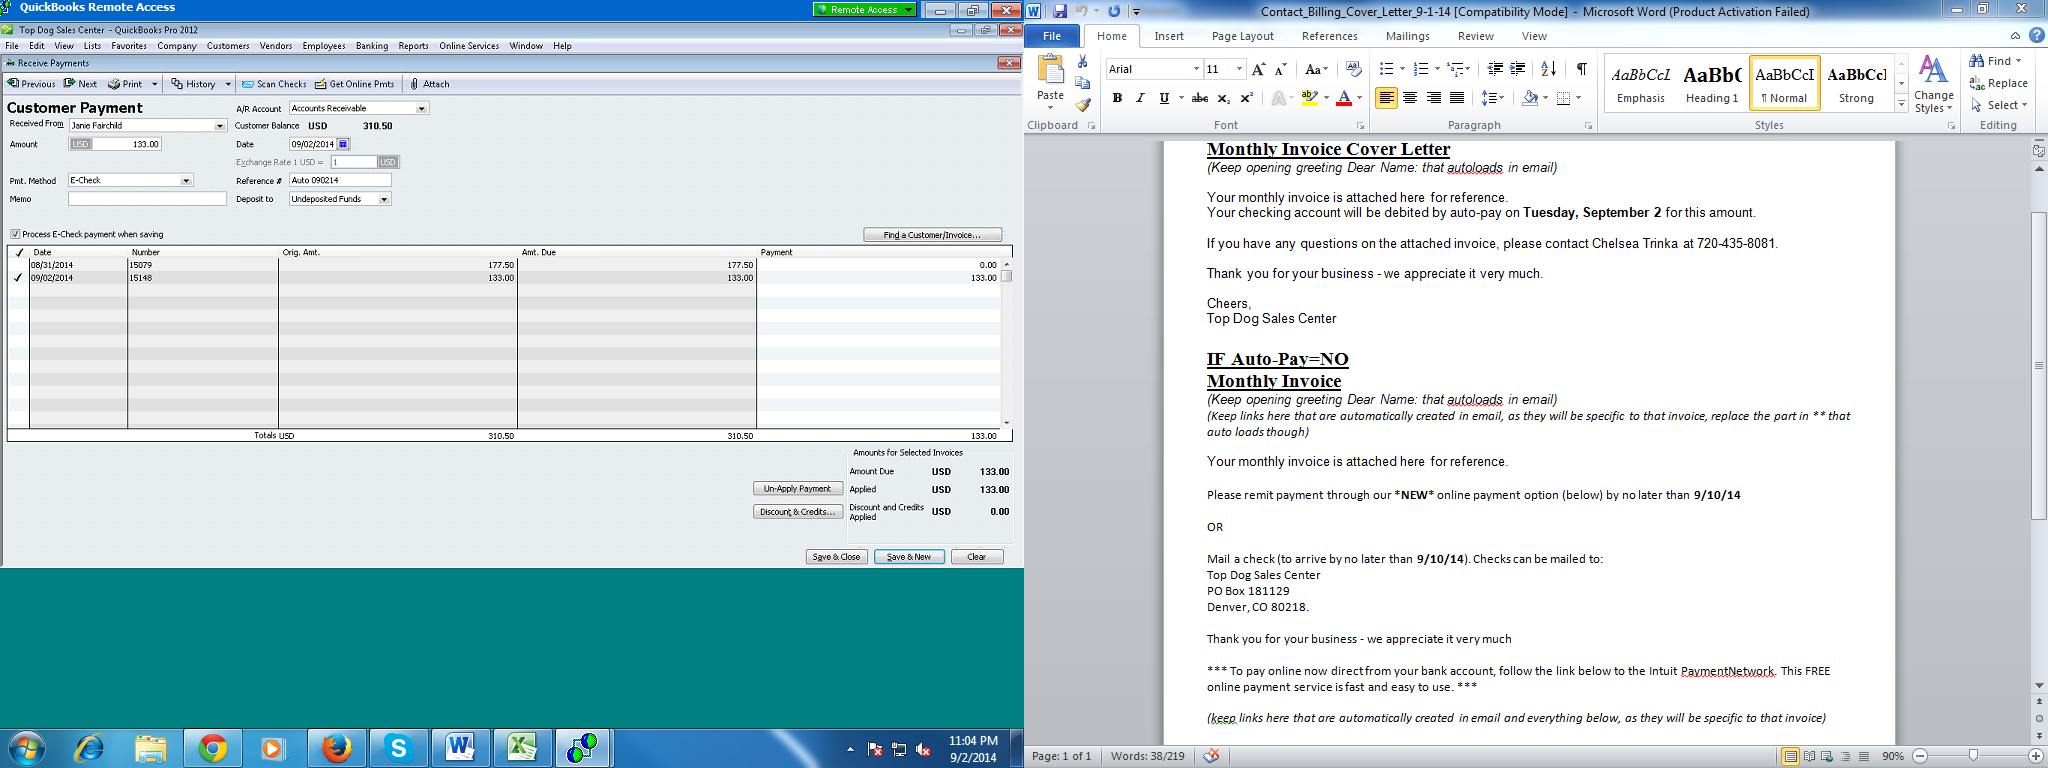Open the font size dropdown in Word

[1240, 69]
